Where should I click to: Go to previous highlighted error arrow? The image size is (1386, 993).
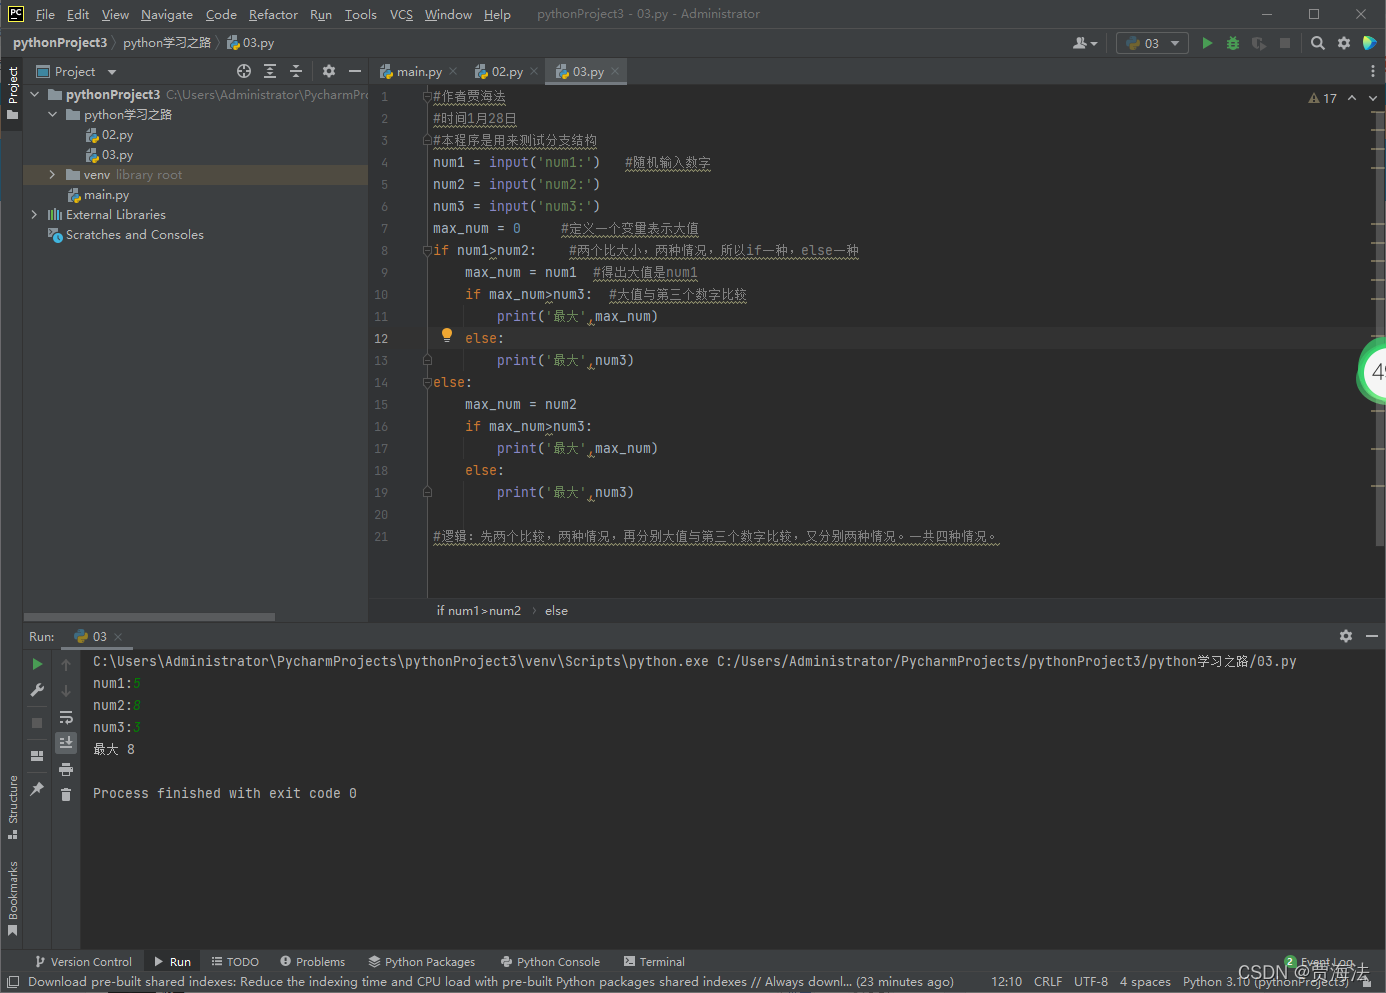(1352, 98)
